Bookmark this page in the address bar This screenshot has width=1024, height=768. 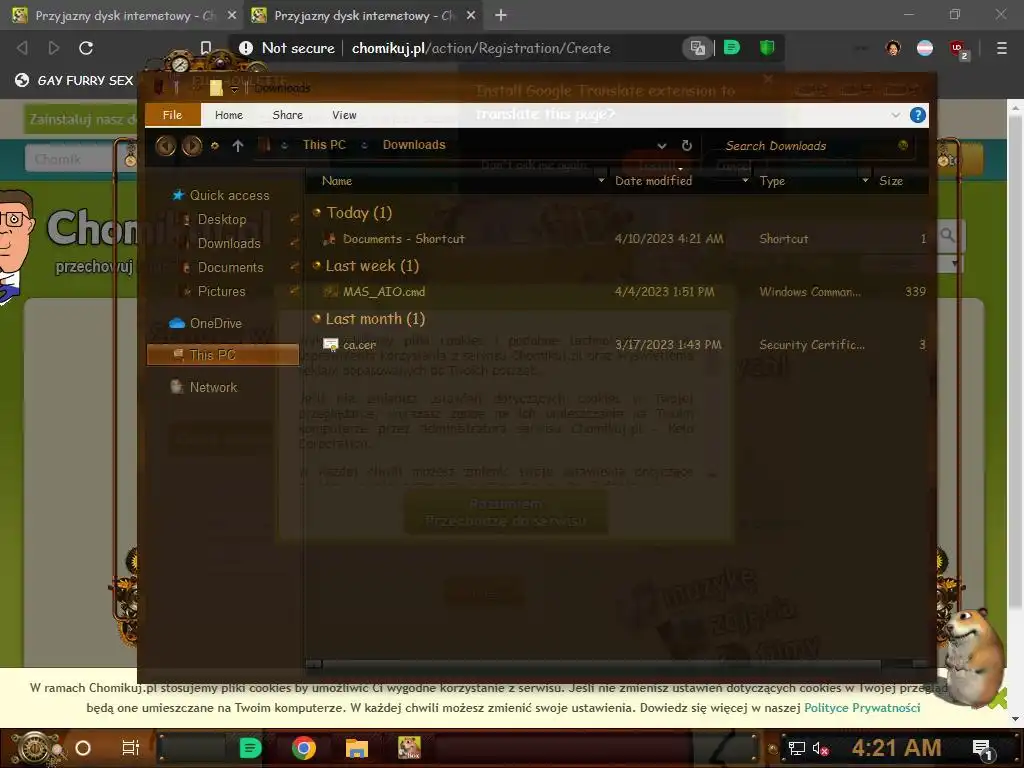(x=206, y=48)
